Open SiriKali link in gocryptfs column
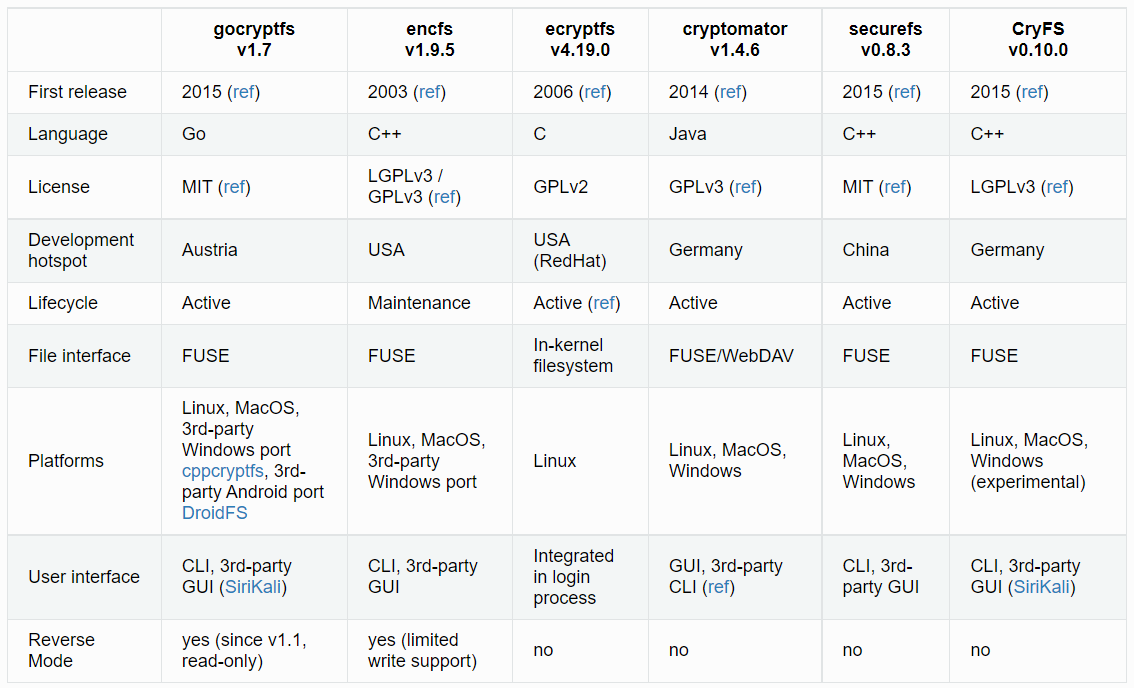Screen dimensions: 1134x688 click(254, 587)
